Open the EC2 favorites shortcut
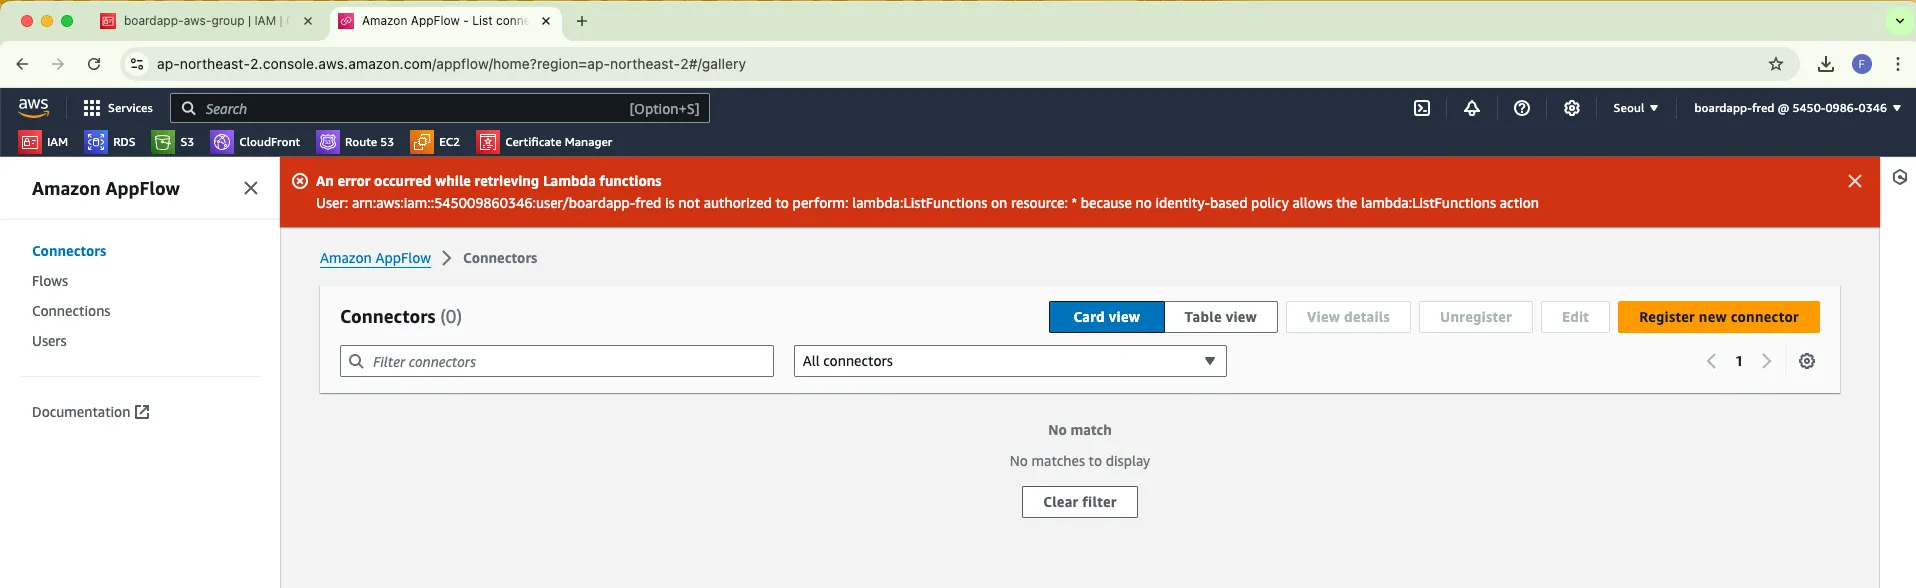 click(x=436, y=142)
